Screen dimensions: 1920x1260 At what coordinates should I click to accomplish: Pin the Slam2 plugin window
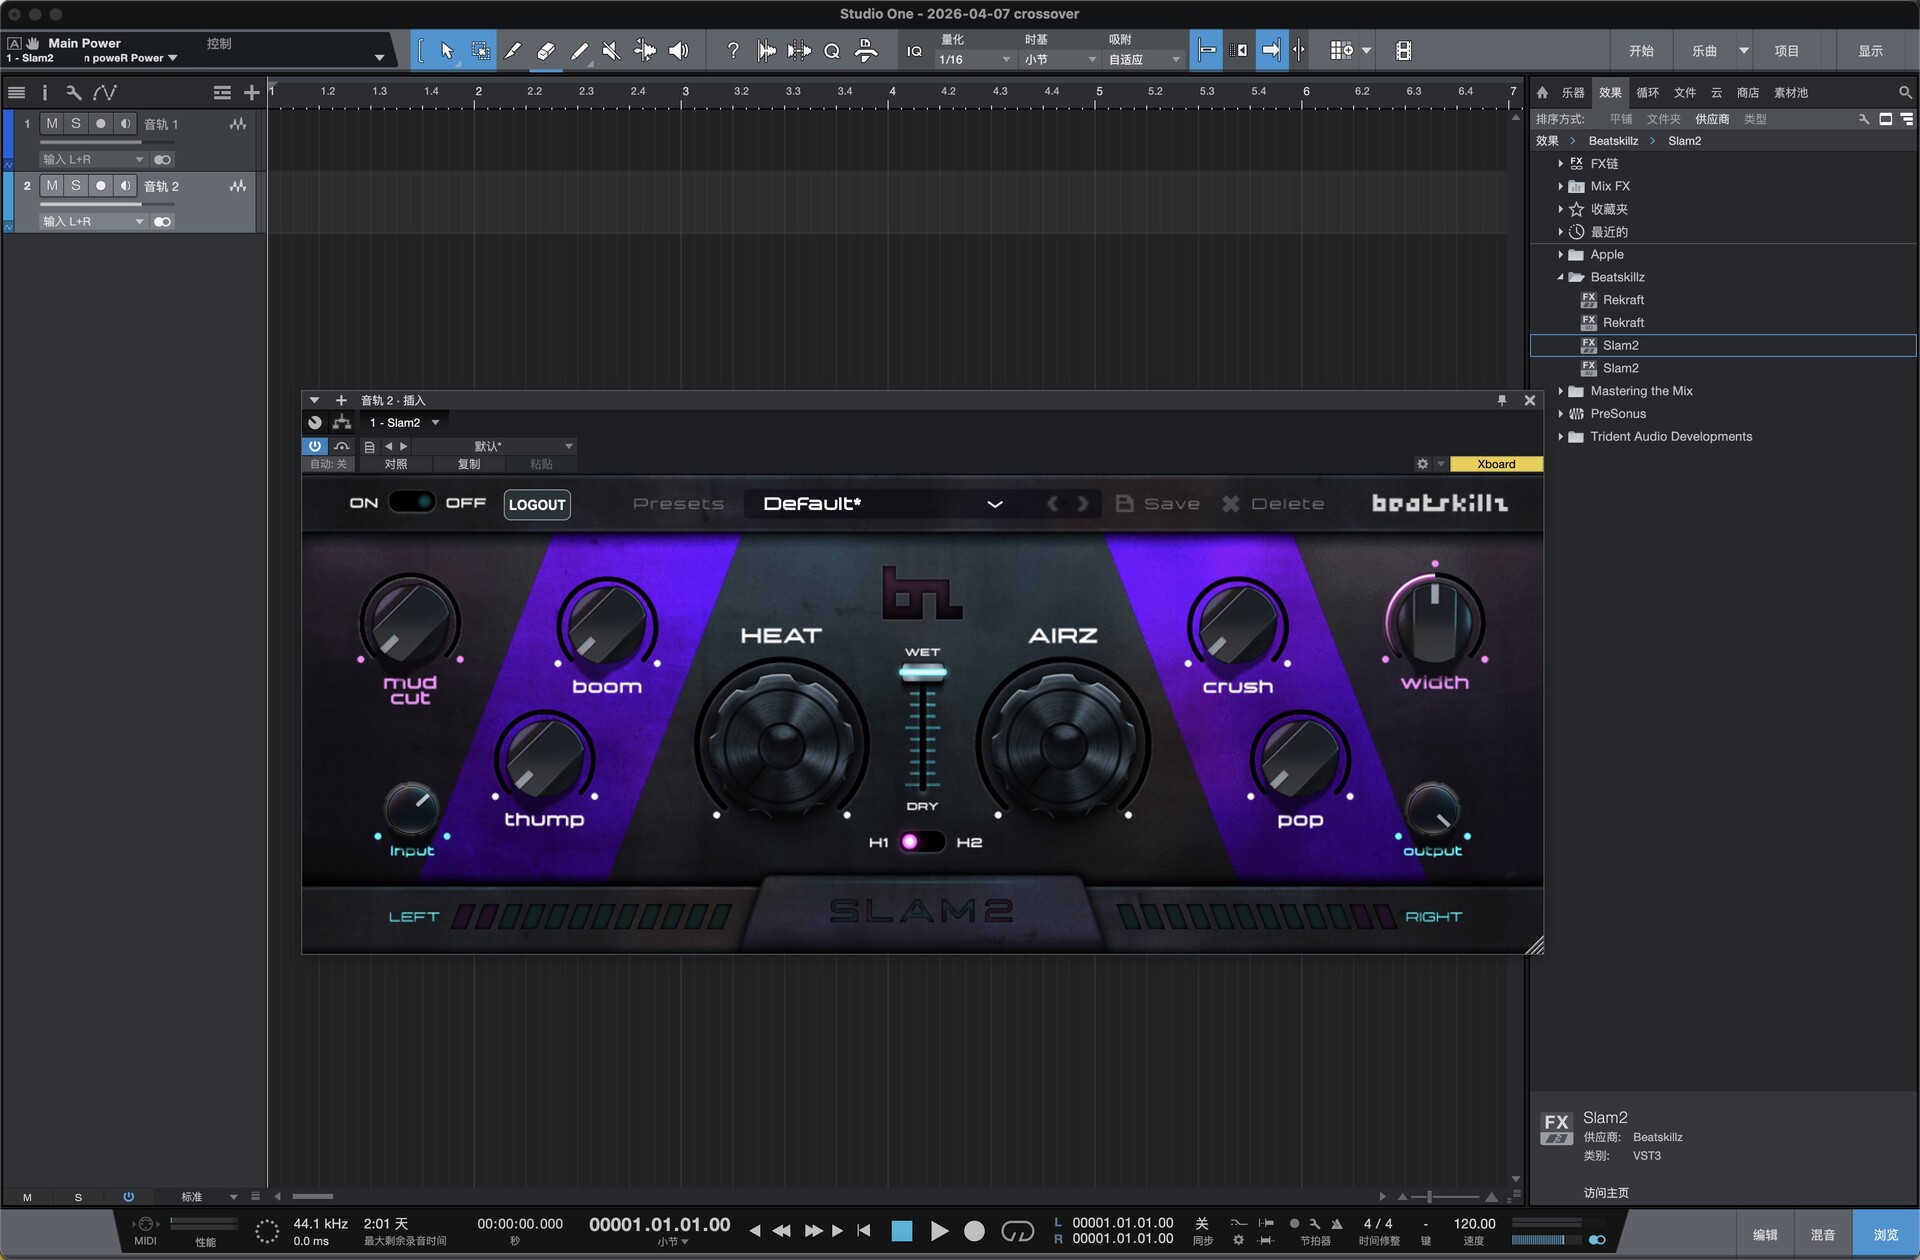point(1502,400)
